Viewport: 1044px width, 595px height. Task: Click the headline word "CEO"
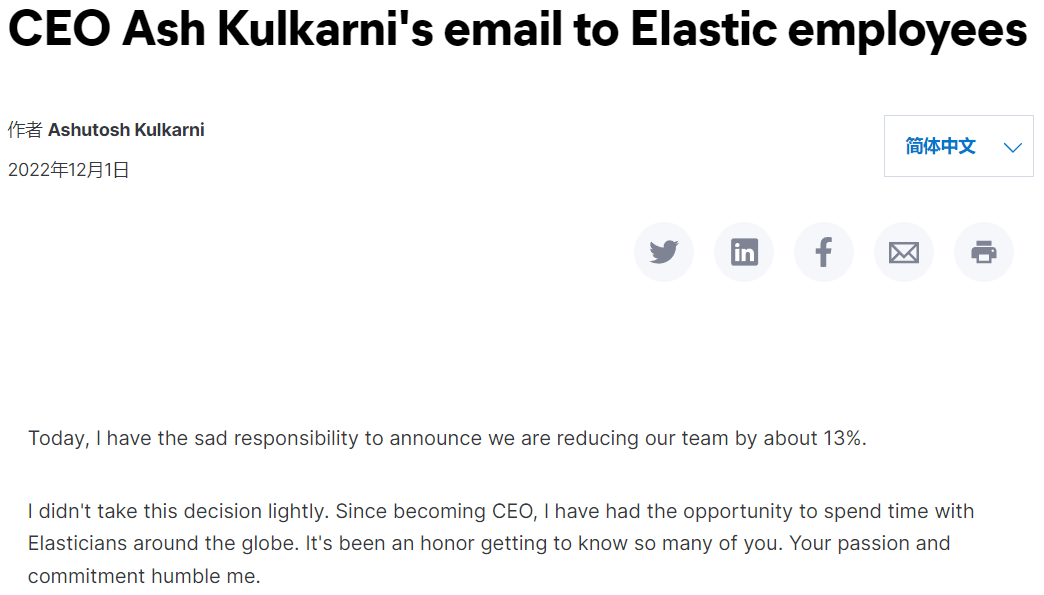[59, 30]
